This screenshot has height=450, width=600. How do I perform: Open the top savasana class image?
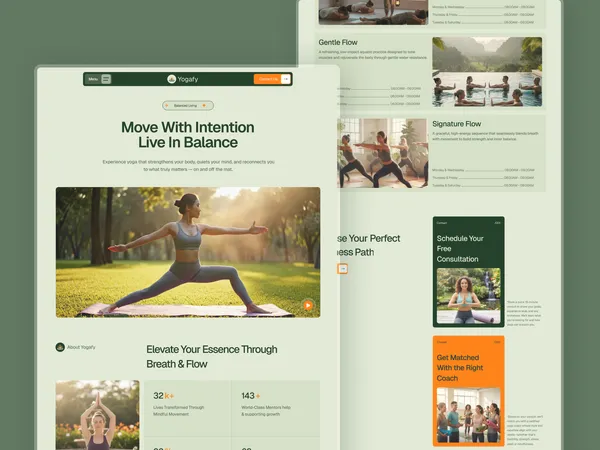point(373,12)
